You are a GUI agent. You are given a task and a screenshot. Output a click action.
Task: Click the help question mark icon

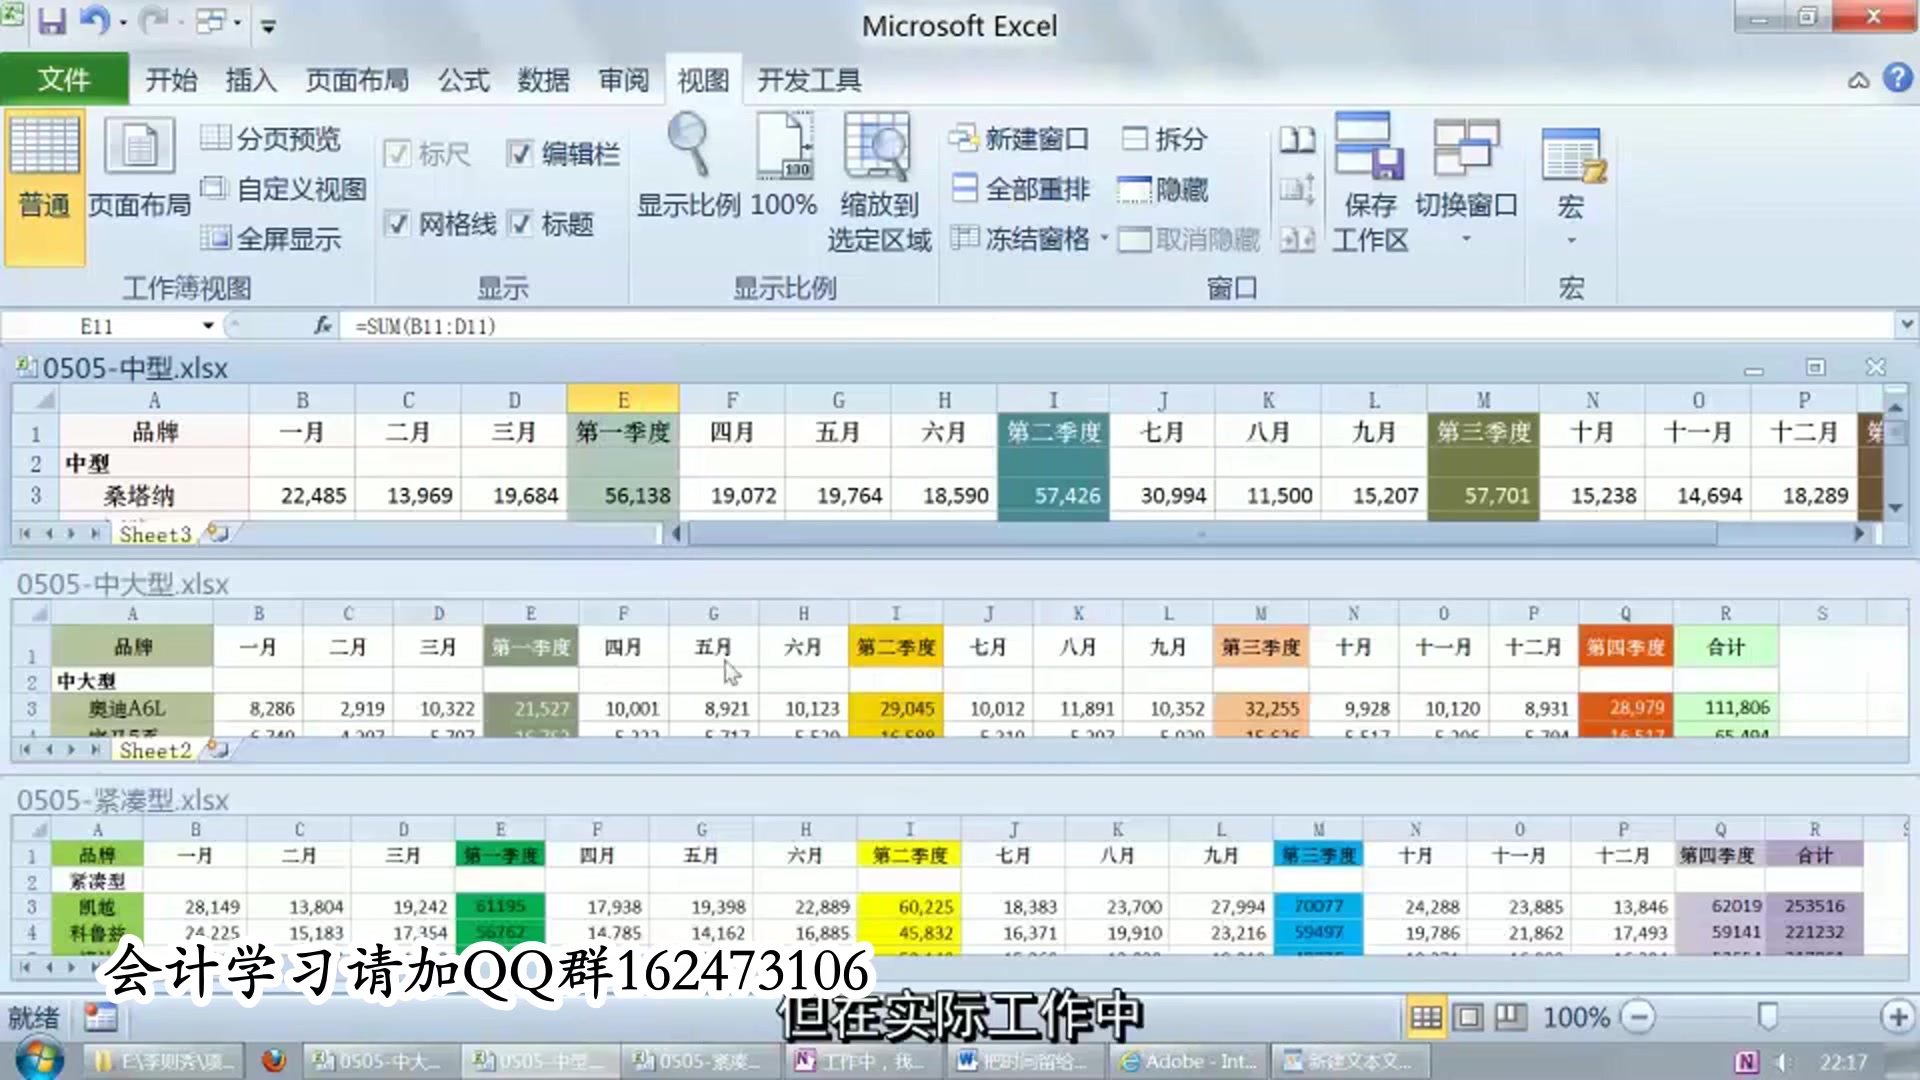click(1897, 78)
